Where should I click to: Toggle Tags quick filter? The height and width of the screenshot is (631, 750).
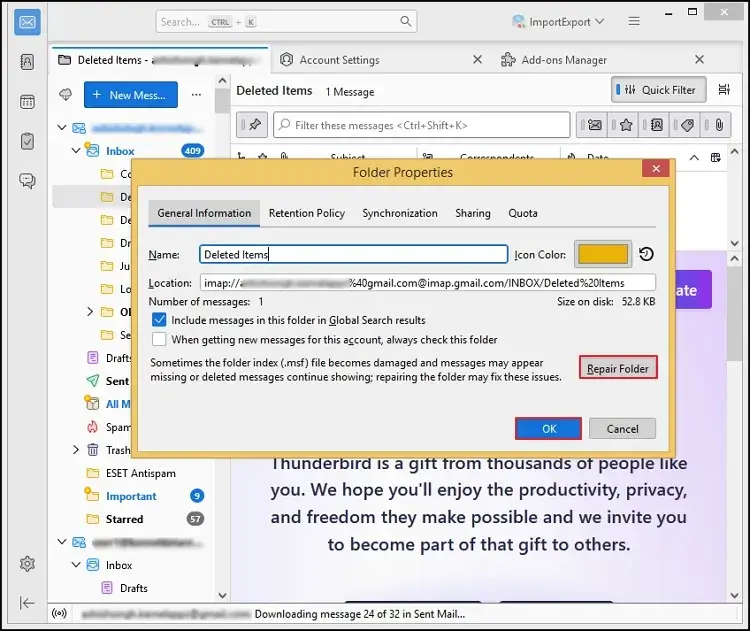click(x=685, y=125)
